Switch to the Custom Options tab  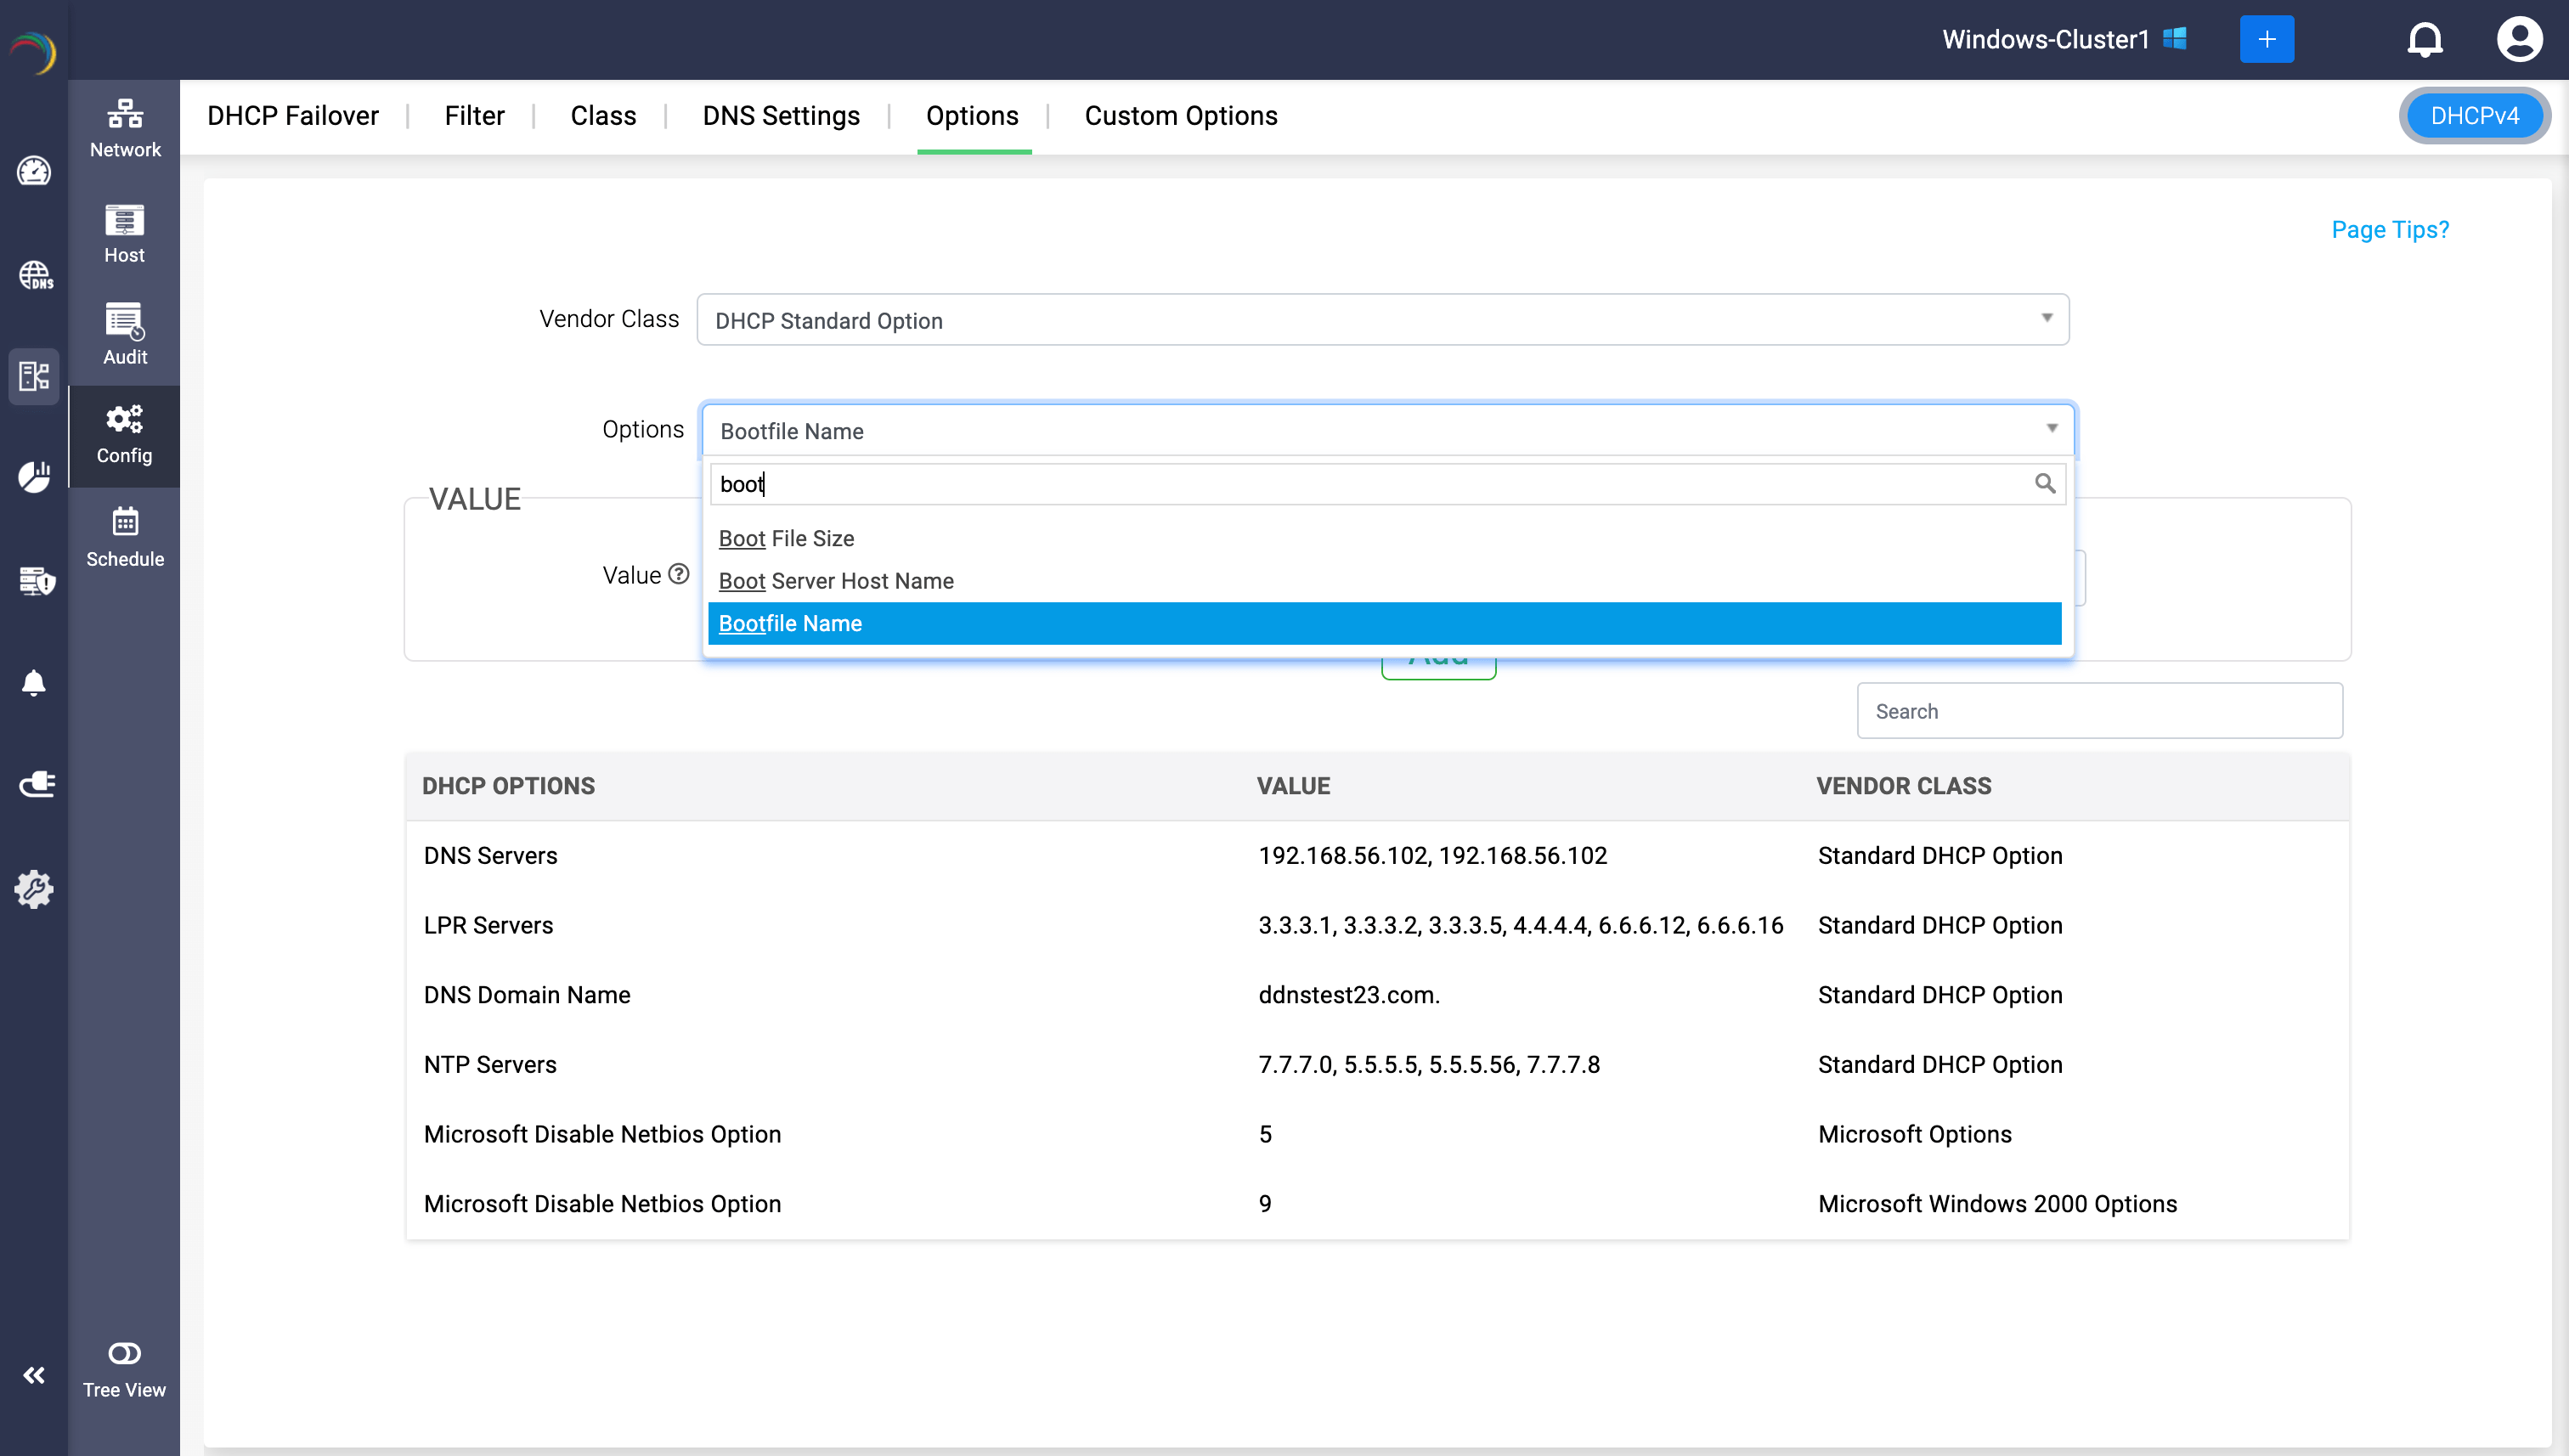click(1180, 116)
